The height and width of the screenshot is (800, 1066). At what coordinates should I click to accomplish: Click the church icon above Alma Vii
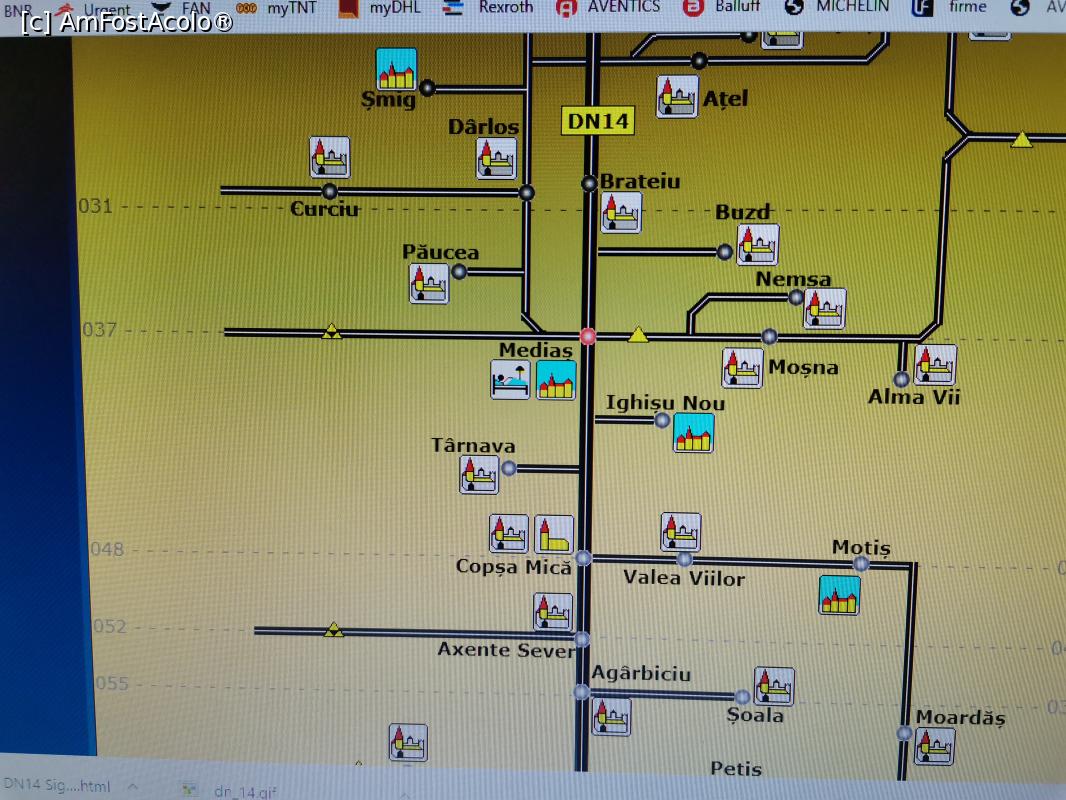935,365
